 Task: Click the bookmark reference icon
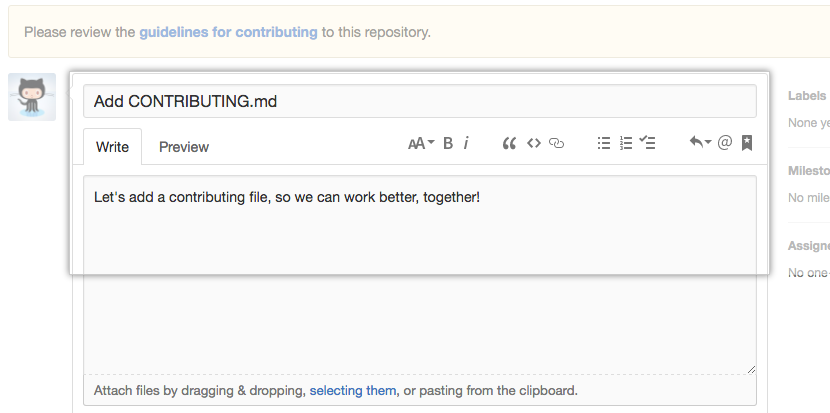coord(747,143)
